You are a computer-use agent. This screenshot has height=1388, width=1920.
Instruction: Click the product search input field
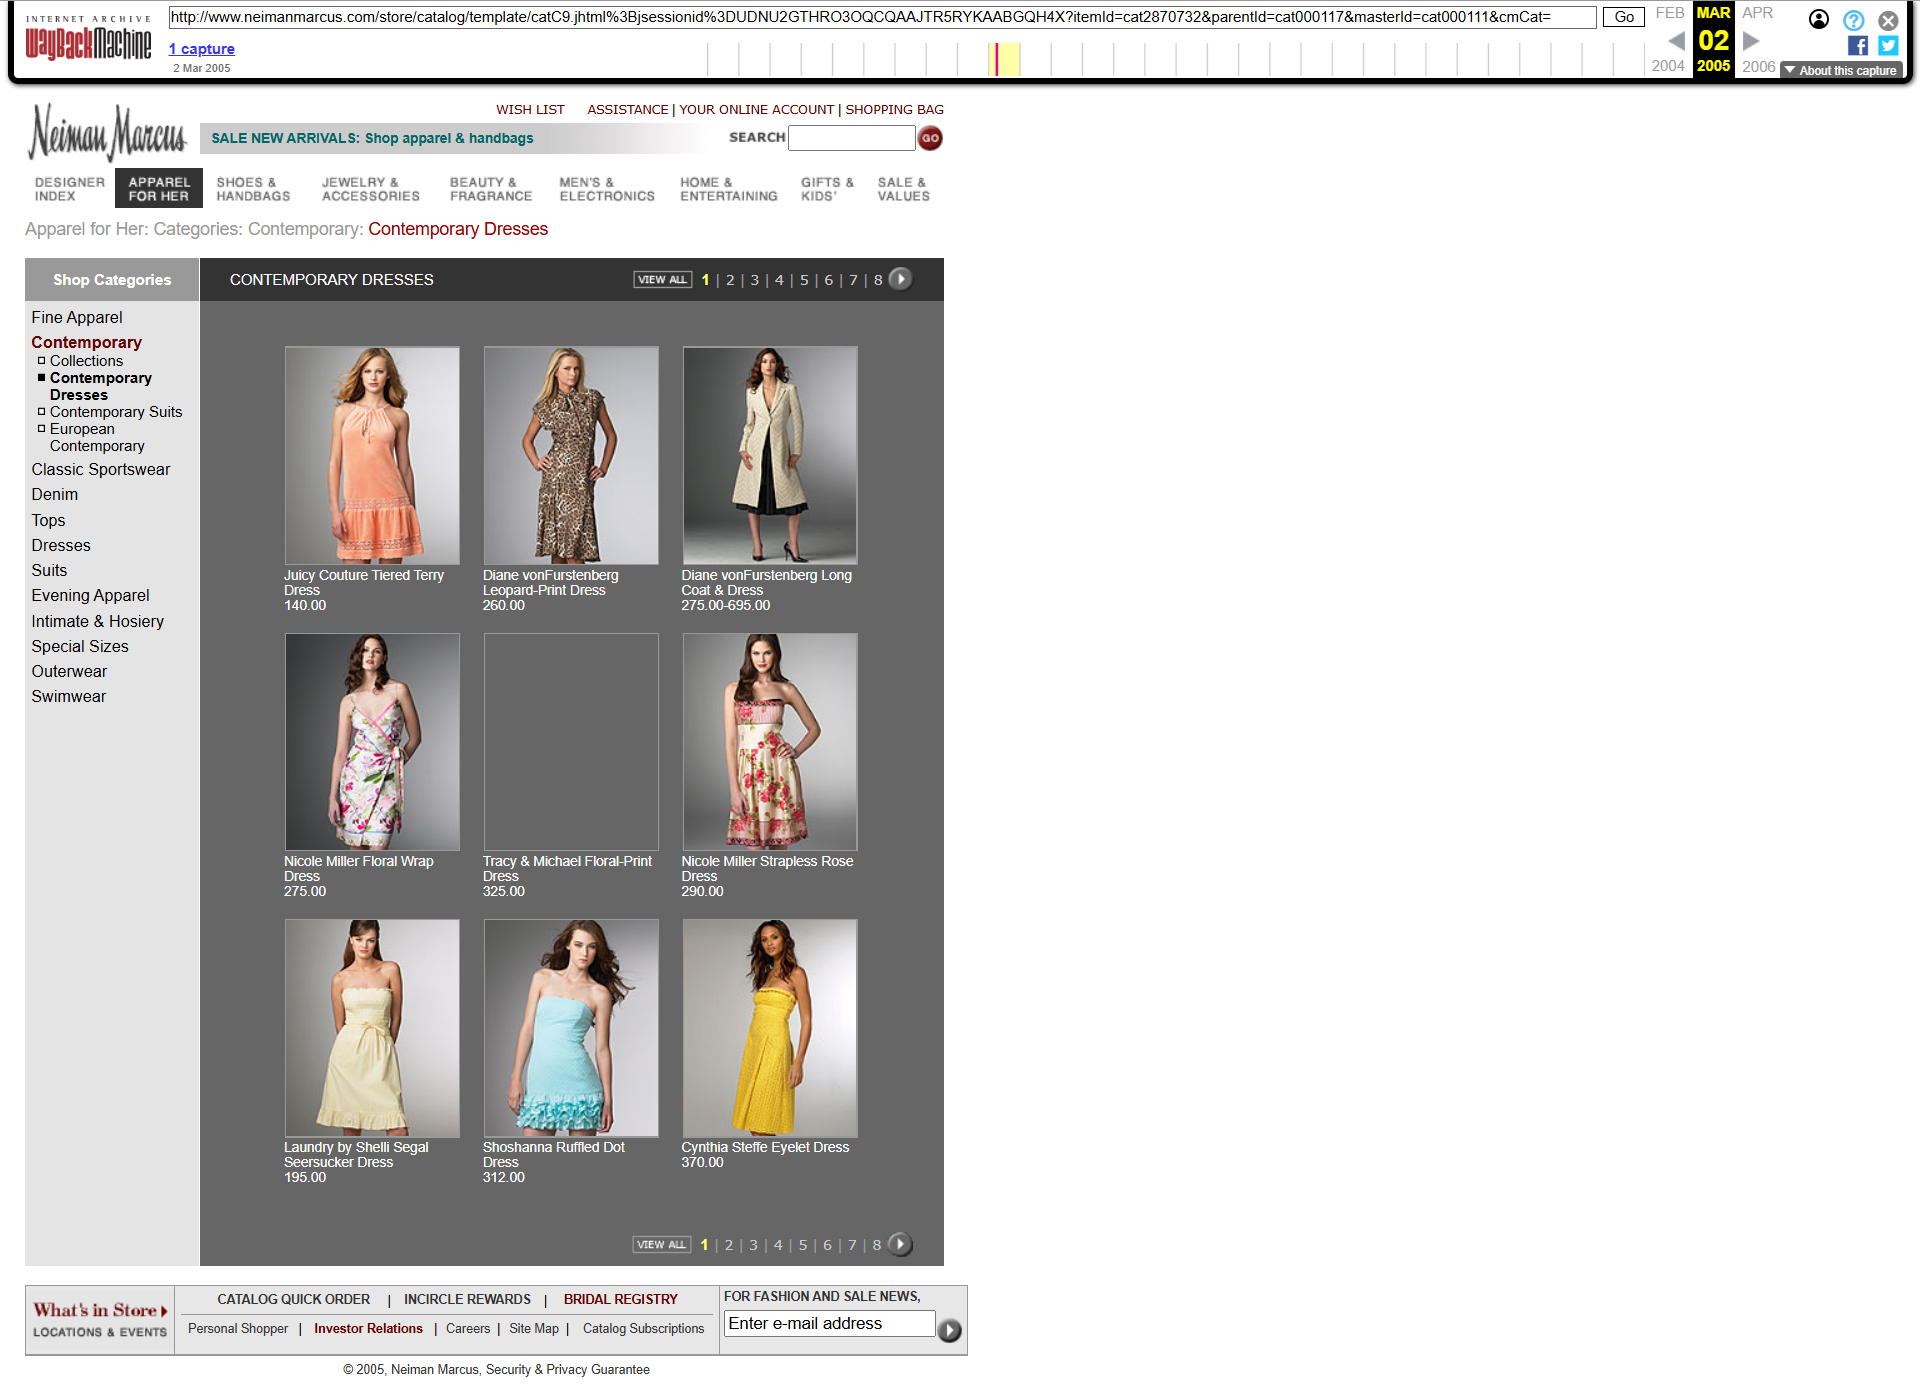tap(851, 138)
